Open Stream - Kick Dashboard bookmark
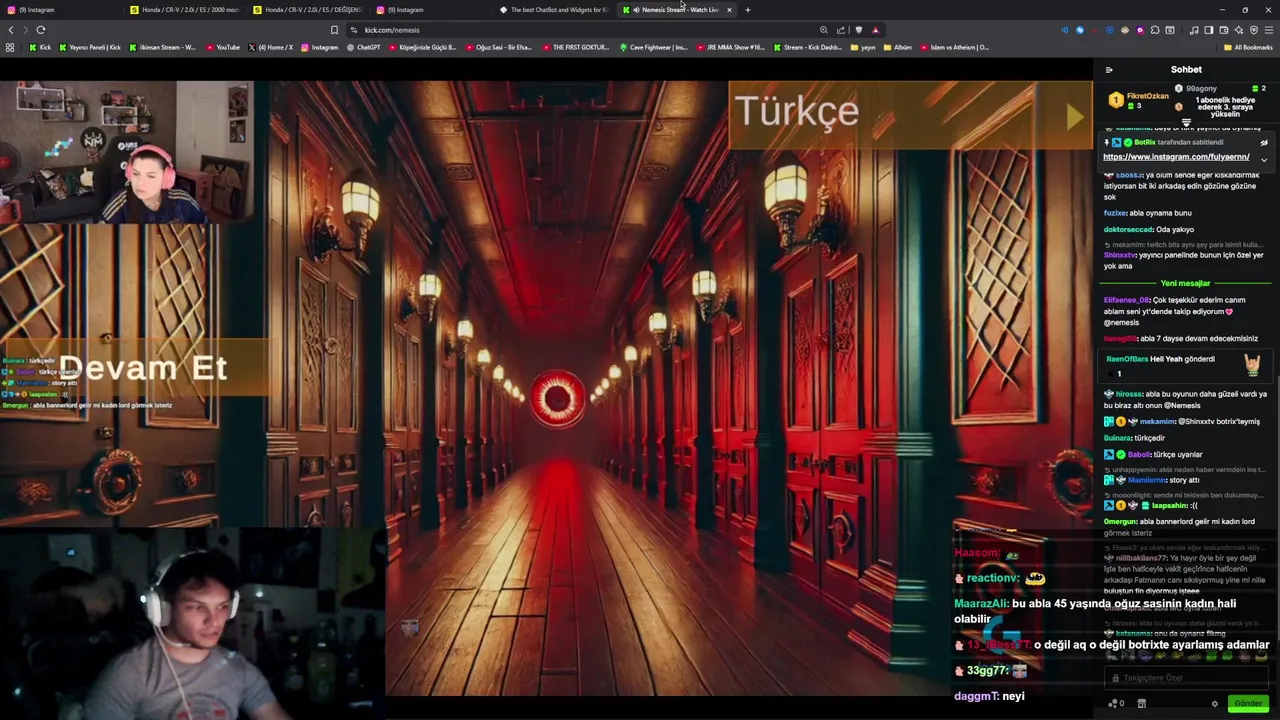The image size is (1280, 720). pyautogui.click(x=807, y=47)
